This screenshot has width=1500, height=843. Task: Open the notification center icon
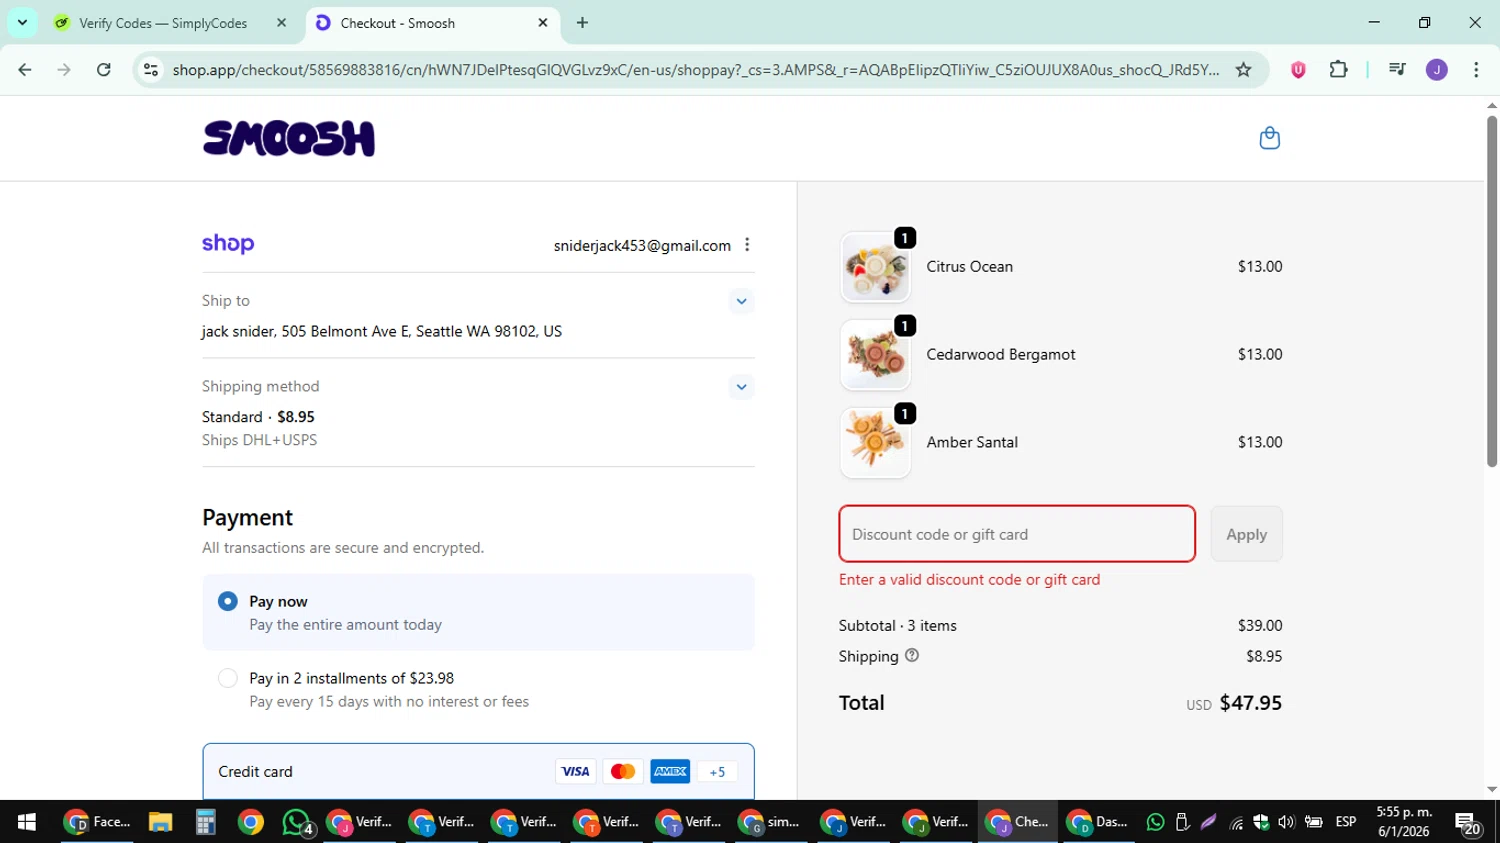click(1468, 822)
